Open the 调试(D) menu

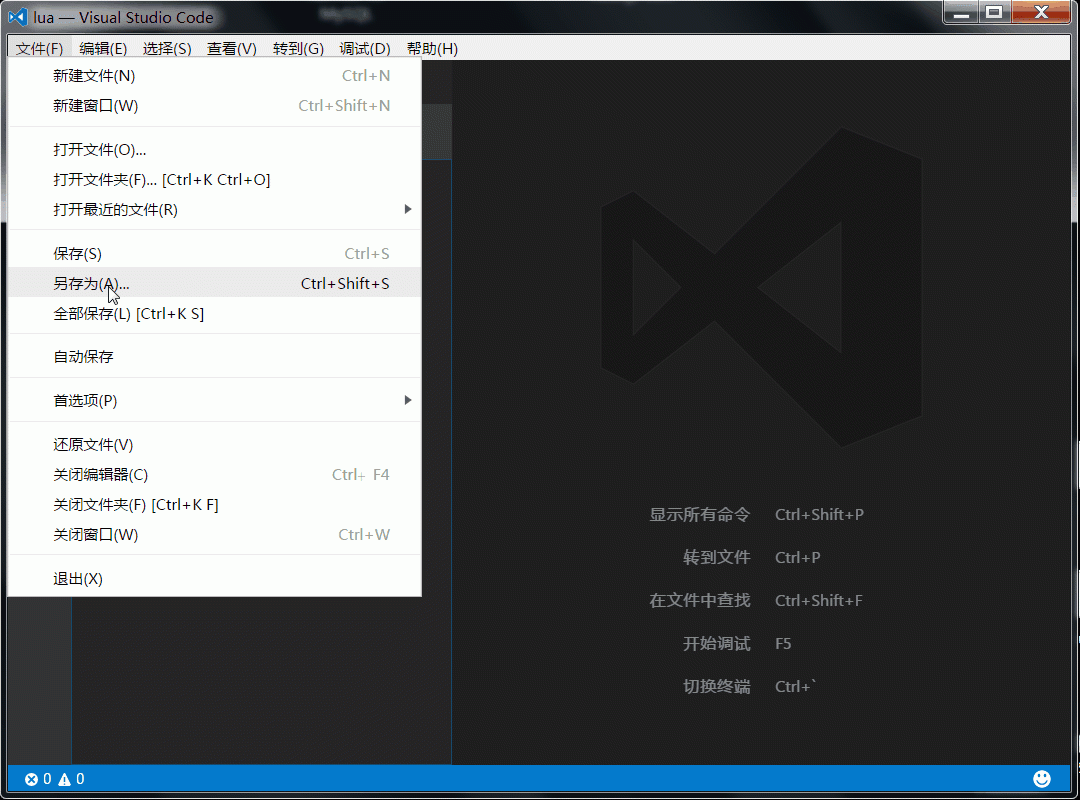tap(364, 47)
